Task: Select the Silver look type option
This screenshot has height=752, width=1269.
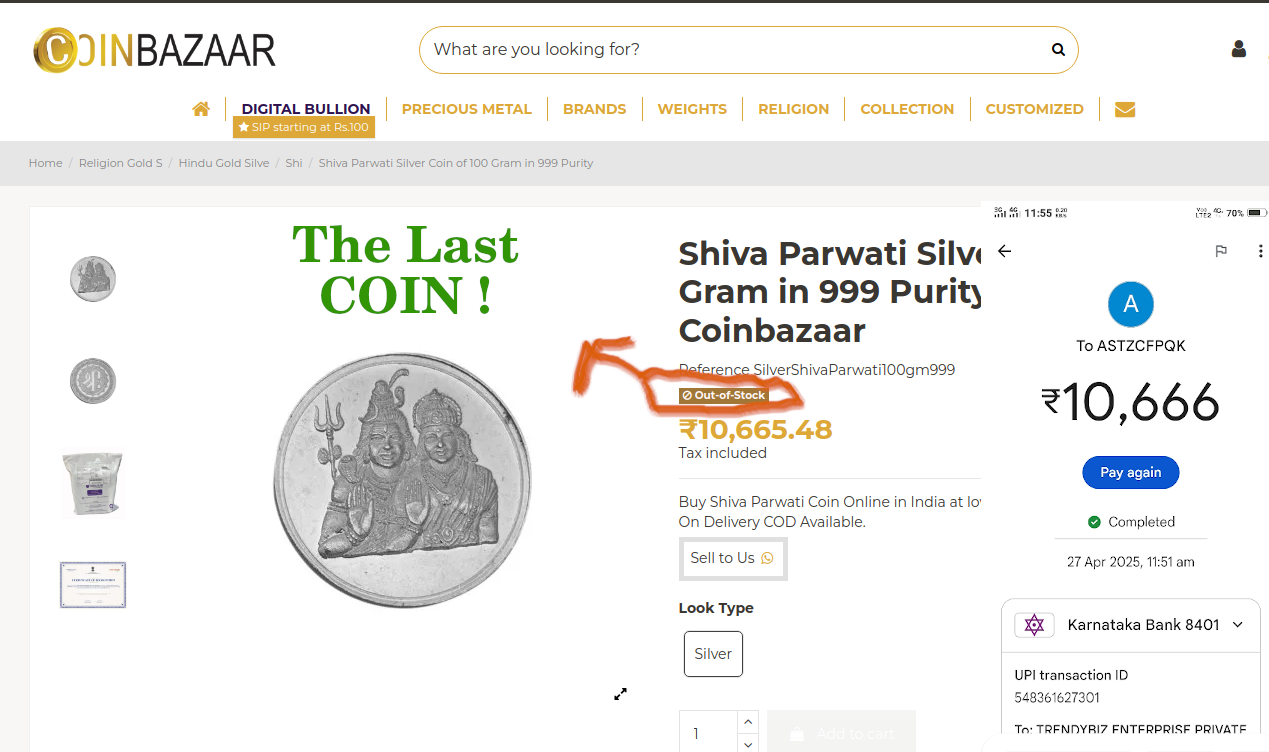Action: 713,654
